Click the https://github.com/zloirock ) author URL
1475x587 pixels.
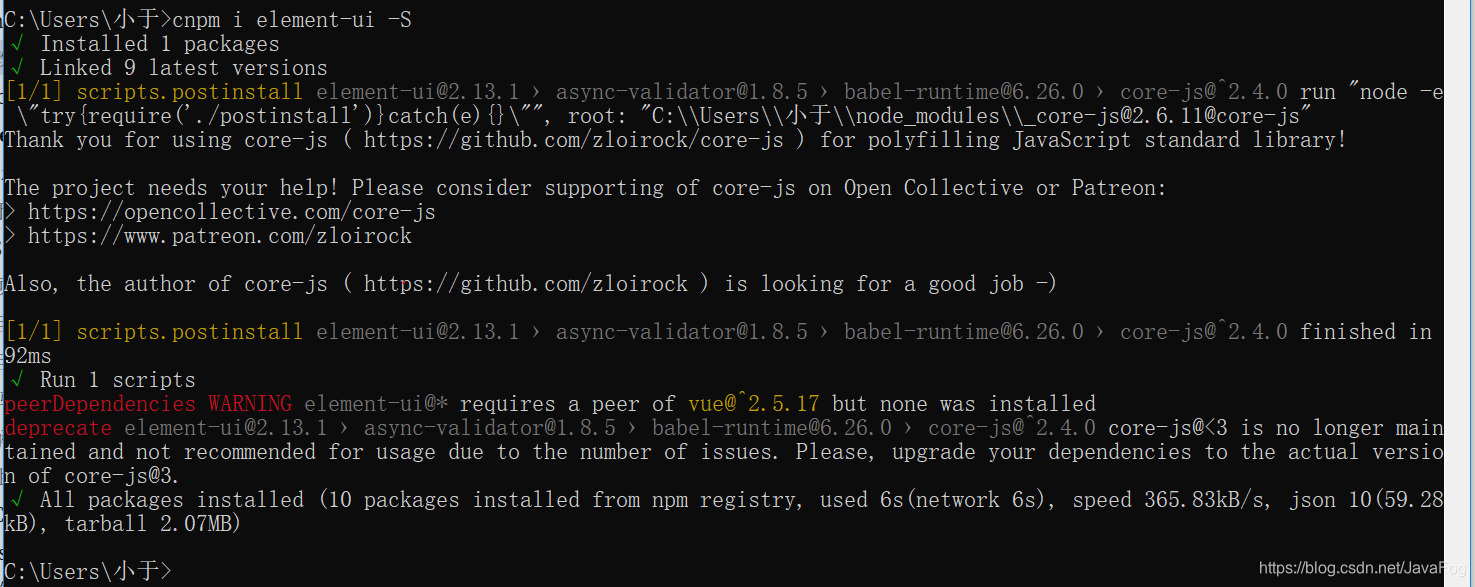(x=526, y=284)
